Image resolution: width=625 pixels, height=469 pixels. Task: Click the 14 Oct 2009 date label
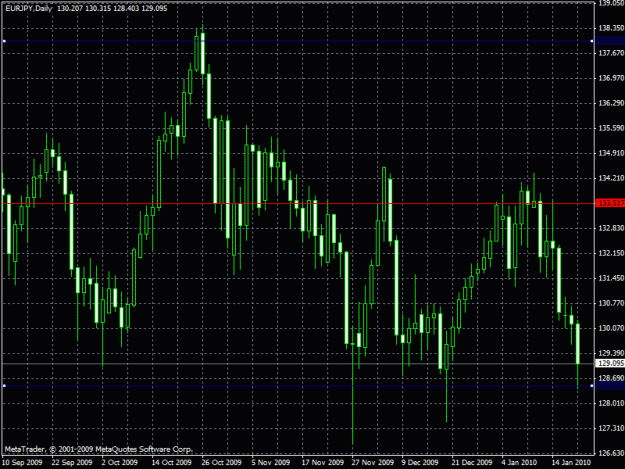(x=172, y=463)
